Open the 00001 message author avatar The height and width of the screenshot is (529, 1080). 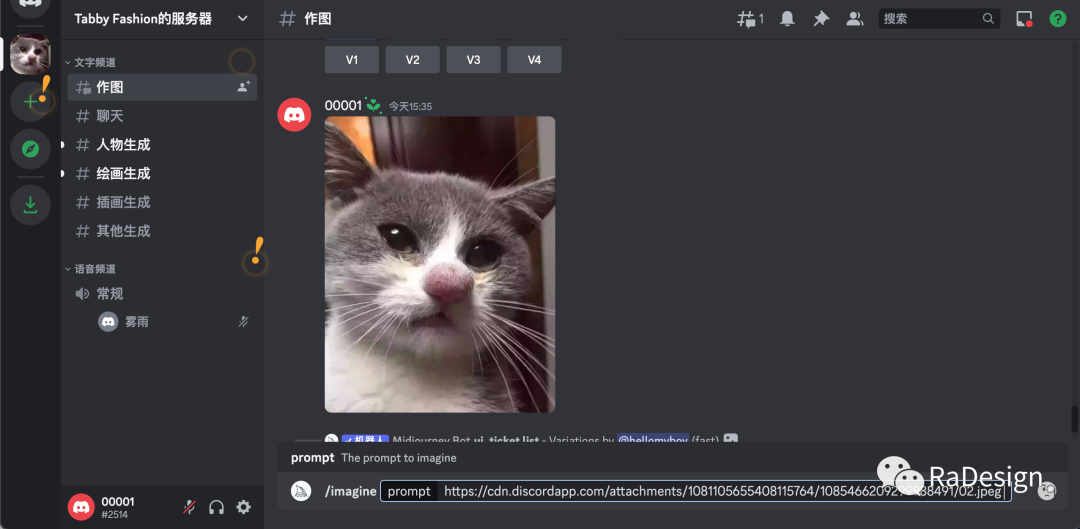click(294, 114)
